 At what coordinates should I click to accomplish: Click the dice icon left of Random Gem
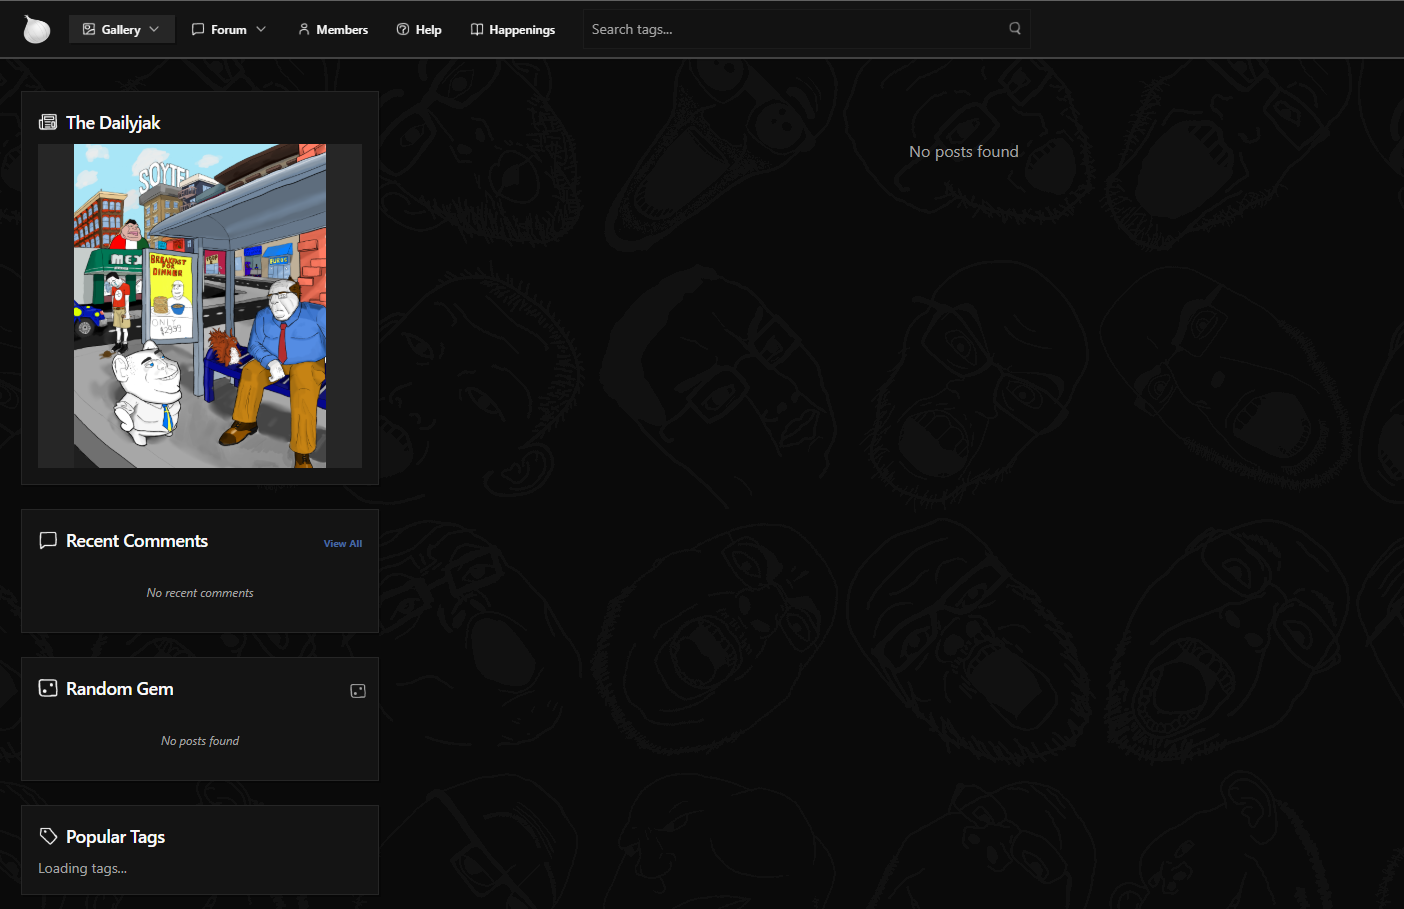pos(48,688)
